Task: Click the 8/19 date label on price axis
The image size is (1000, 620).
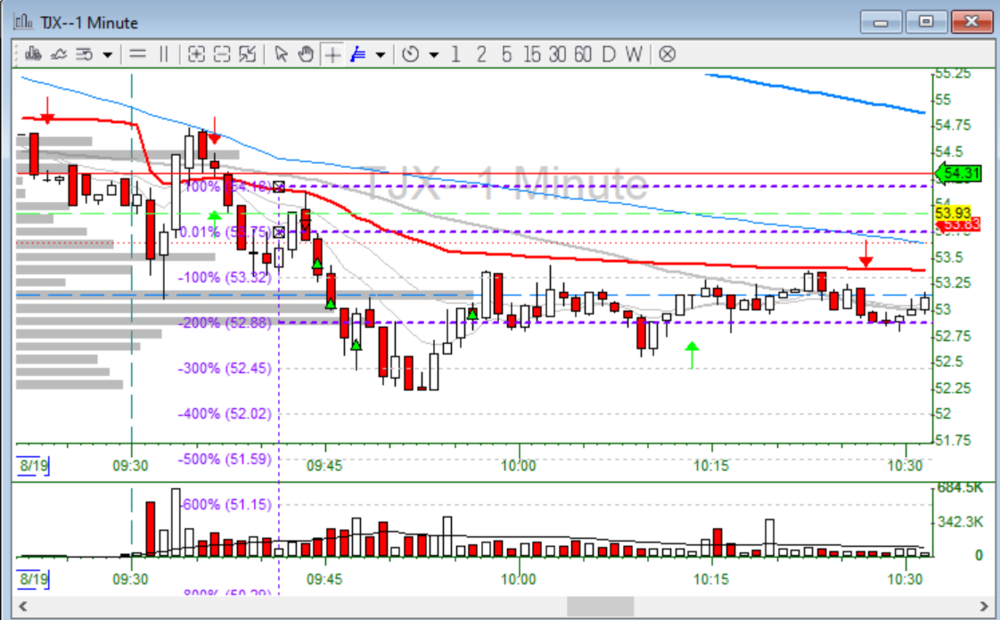Action: click(30, 465)
